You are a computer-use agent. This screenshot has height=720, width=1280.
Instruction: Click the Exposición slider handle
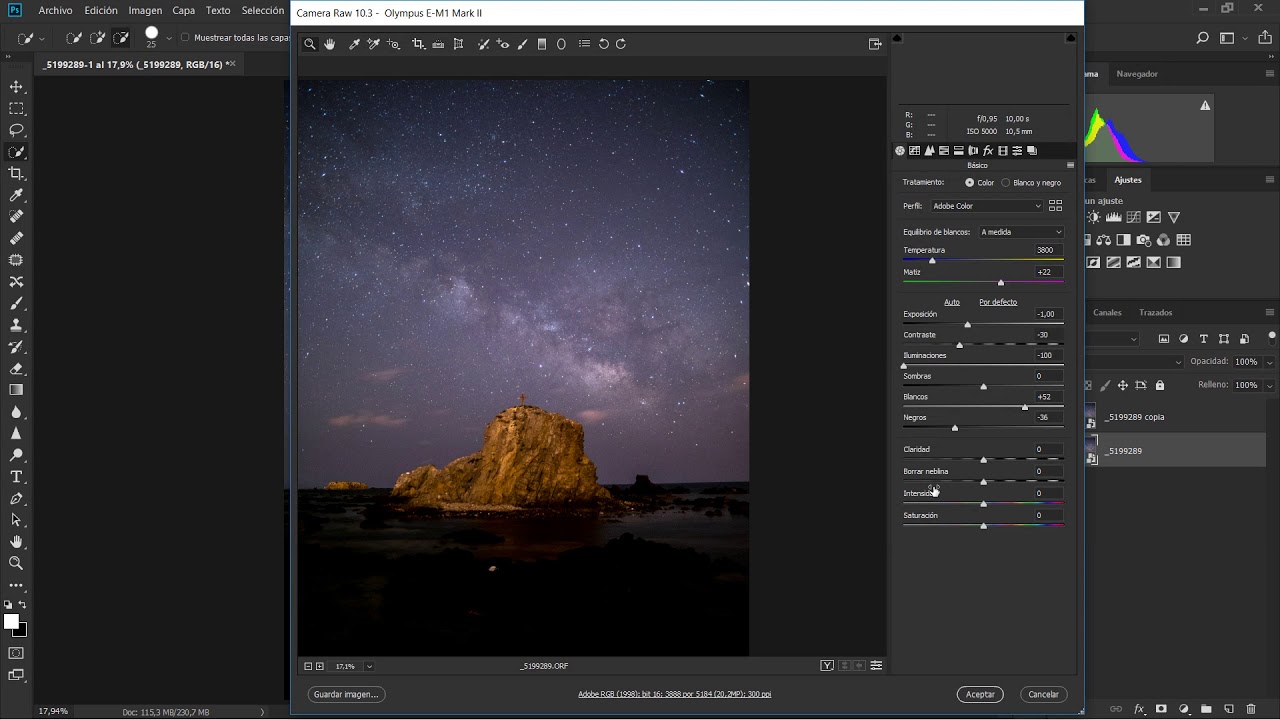tap(967, 325)
